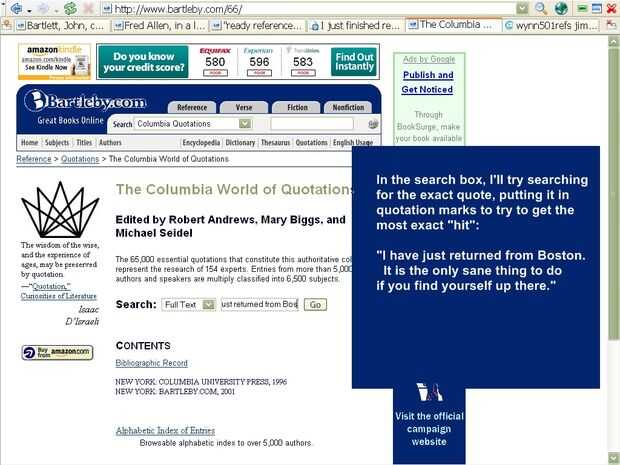The image size is (620, 465).
Task: Open the Nonfiction tab on Bartleby header
Action: [348, 107]
